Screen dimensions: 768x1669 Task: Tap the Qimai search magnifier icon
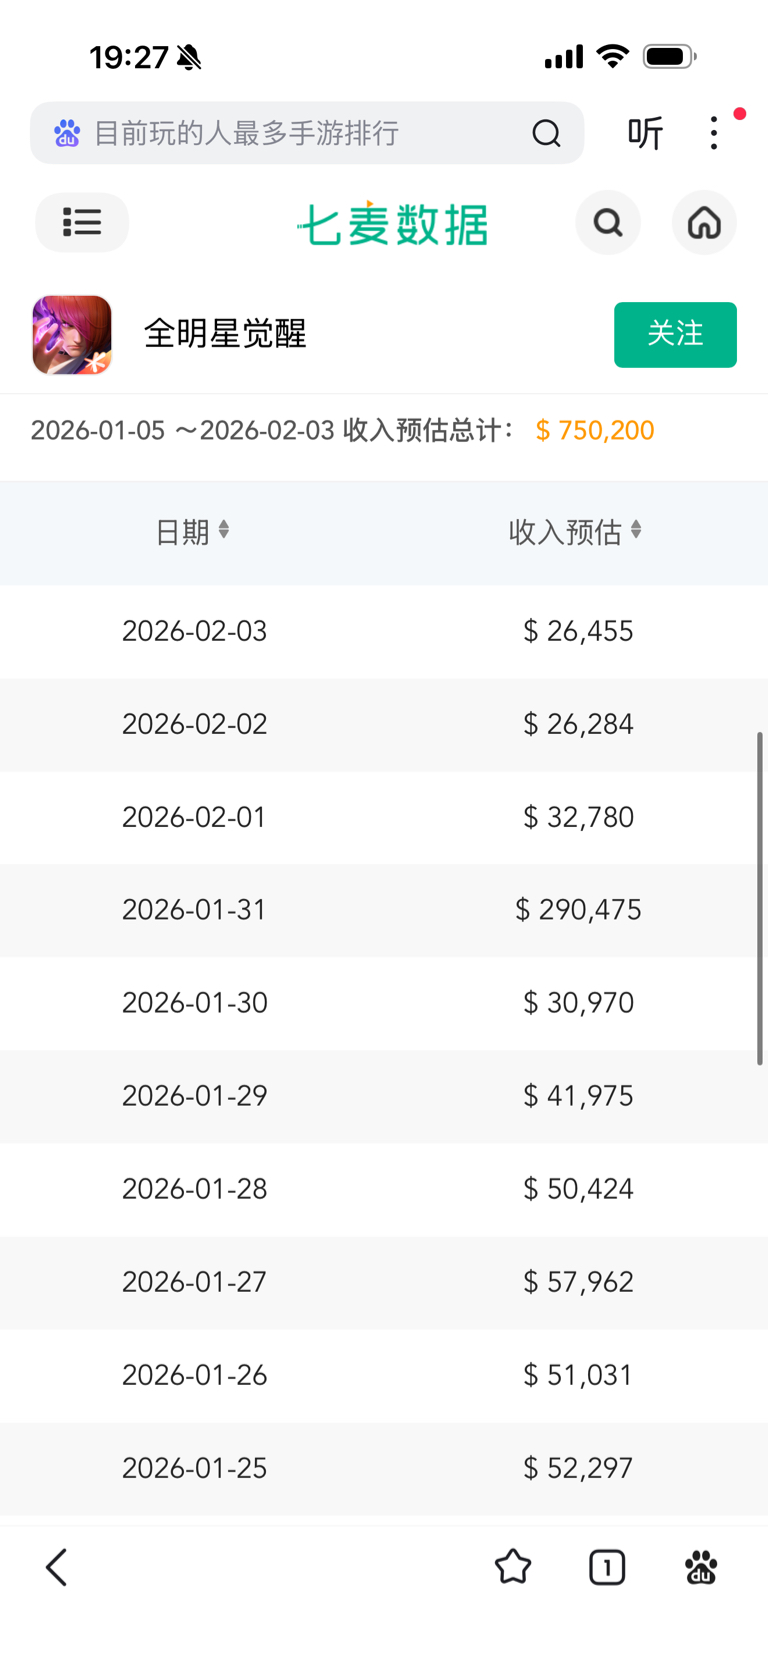[608, 222]
